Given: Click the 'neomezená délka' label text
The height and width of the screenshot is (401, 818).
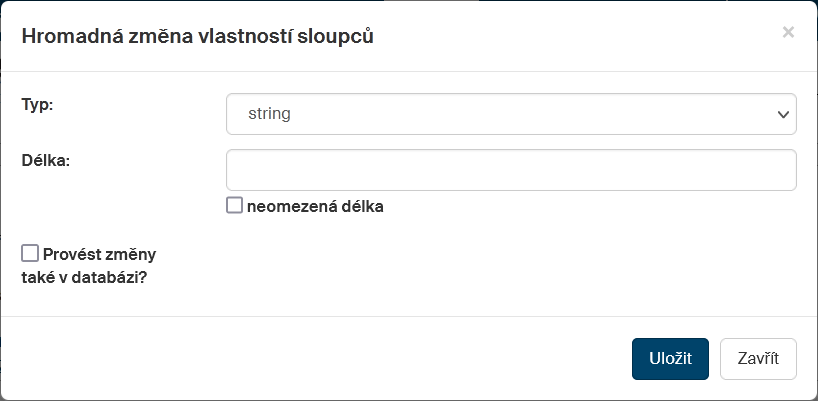Looking at the screenshot, I should click(x=315, y=207).
